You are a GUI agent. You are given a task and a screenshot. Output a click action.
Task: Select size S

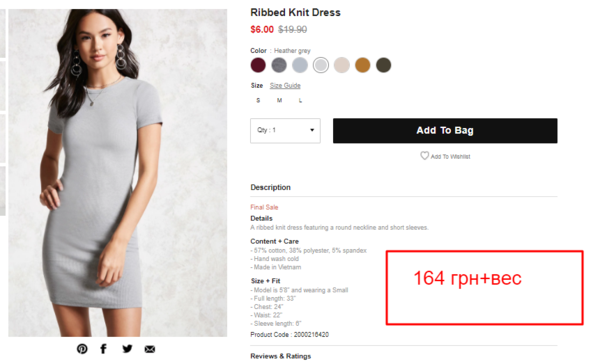point(258,100)
